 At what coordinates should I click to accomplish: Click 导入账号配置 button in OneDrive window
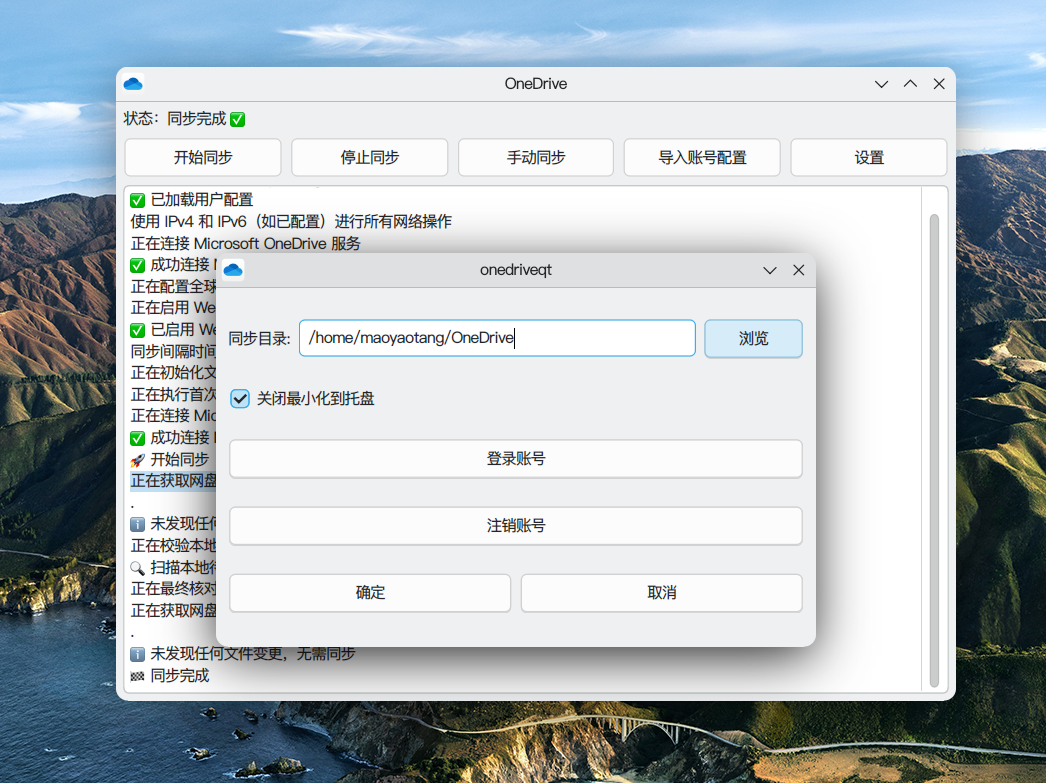coord(702,157)
